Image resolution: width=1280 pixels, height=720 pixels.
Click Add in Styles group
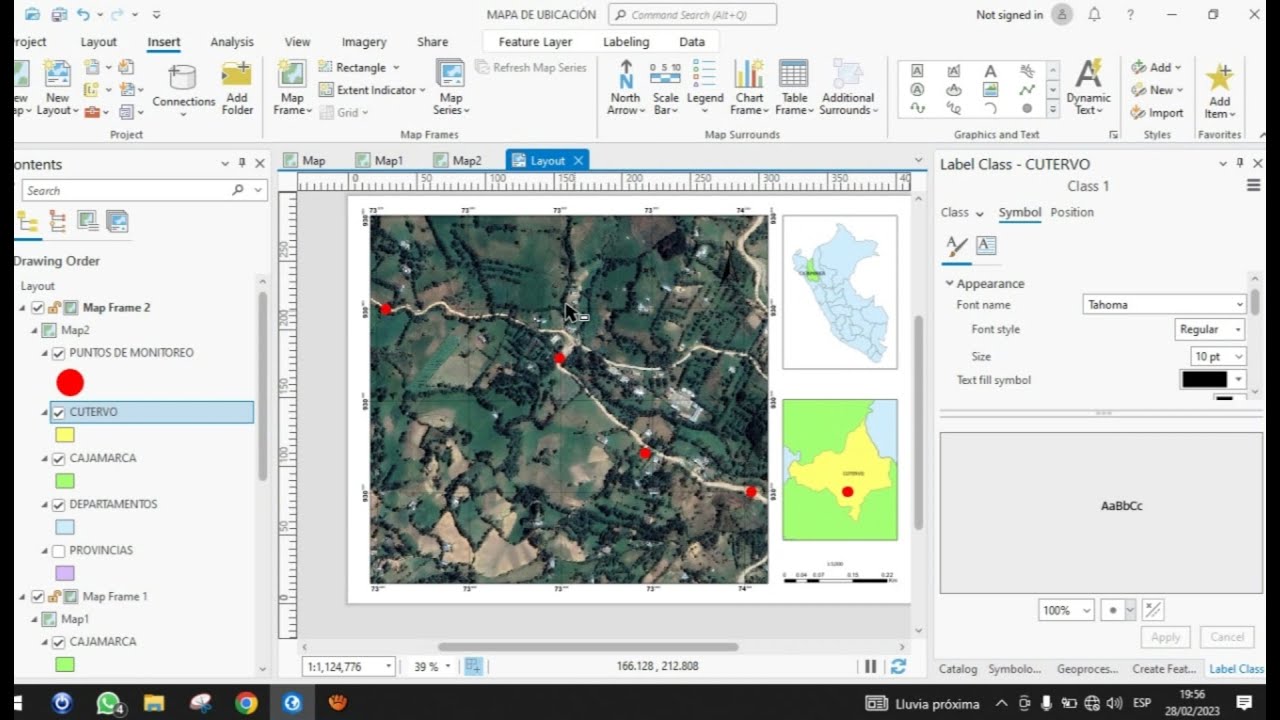tap(1156, 67)
